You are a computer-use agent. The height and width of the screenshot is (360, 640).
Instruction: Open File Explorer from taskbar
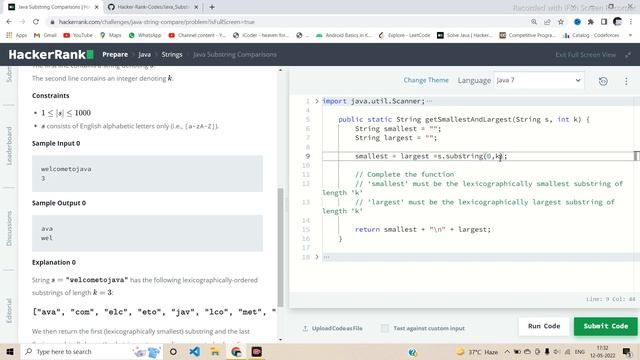coord(215,351)
